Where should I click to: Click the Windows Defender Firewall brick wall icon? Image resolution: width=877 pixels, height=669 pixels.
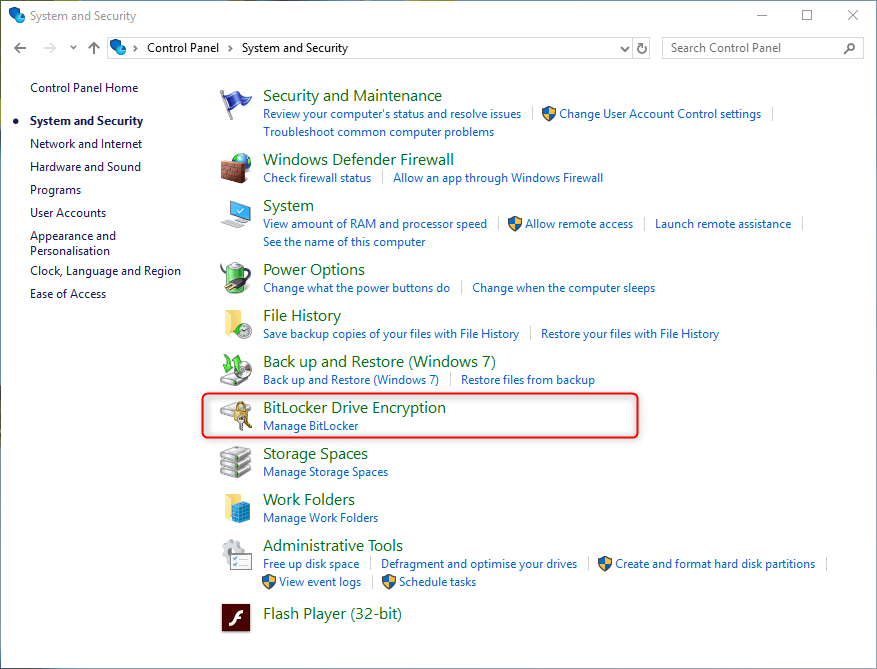point(235,168)
